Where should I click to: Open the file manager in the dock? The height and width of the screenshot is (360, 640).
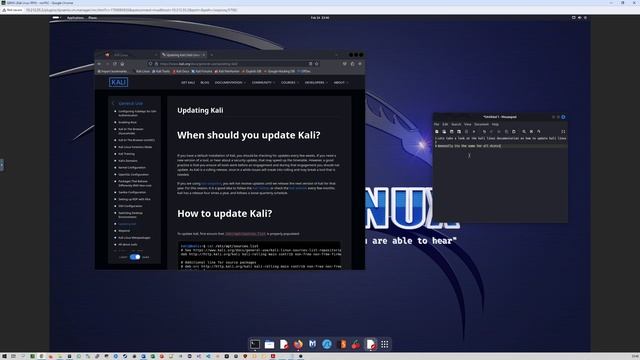269,344
